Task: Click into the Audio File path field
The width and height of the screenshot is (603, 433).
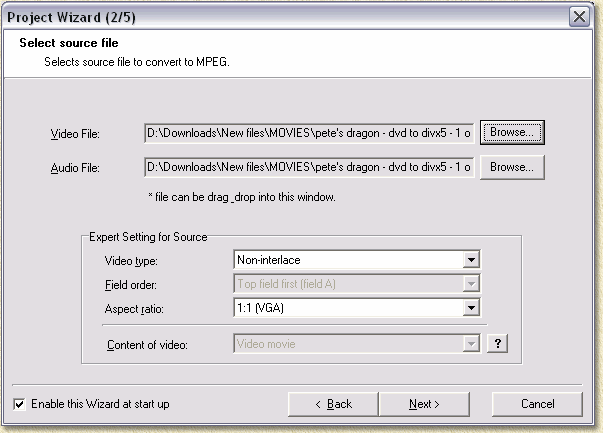Action: pos(309,167)
